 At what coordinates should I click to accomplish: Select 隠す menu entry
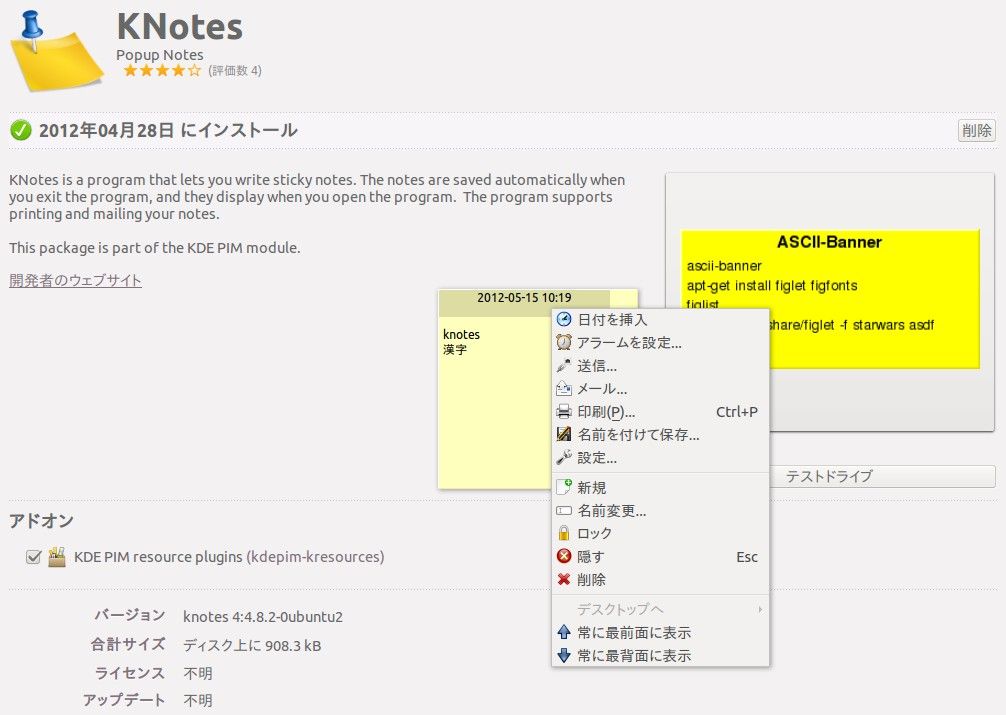tap(660, 557)
